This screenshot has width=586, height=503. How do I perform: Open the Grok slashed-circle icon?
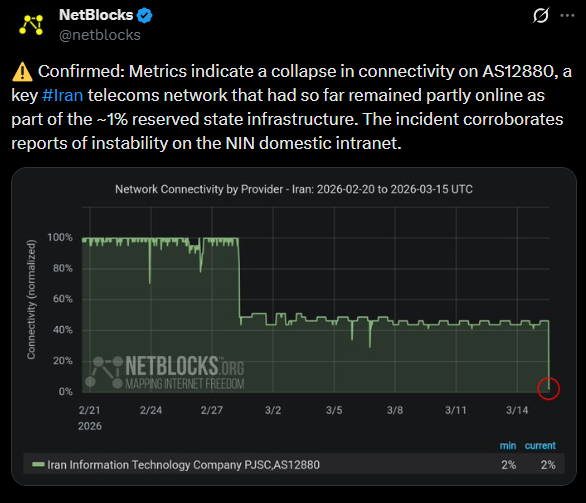point(541,15)
